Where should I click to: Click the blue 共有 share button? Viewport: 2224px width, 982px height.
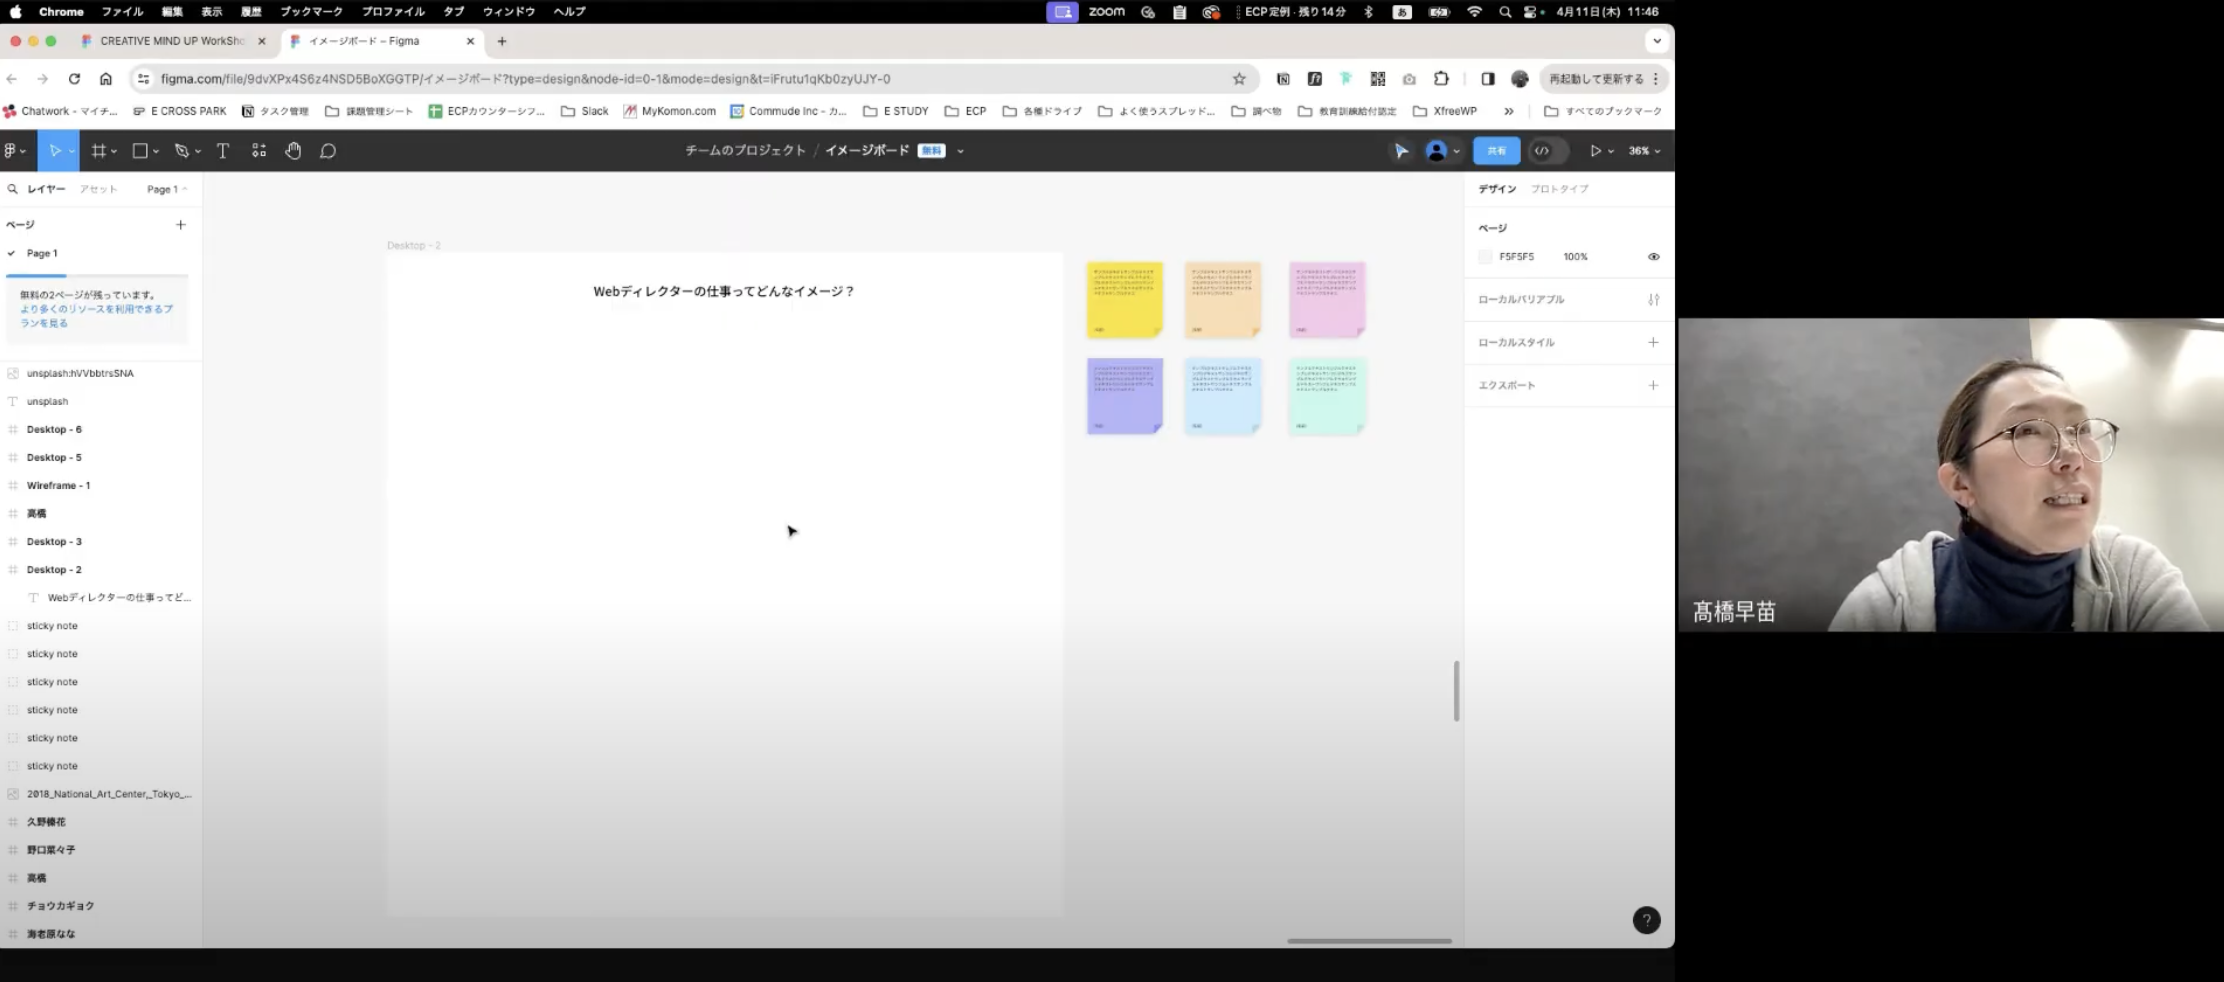1496,151
